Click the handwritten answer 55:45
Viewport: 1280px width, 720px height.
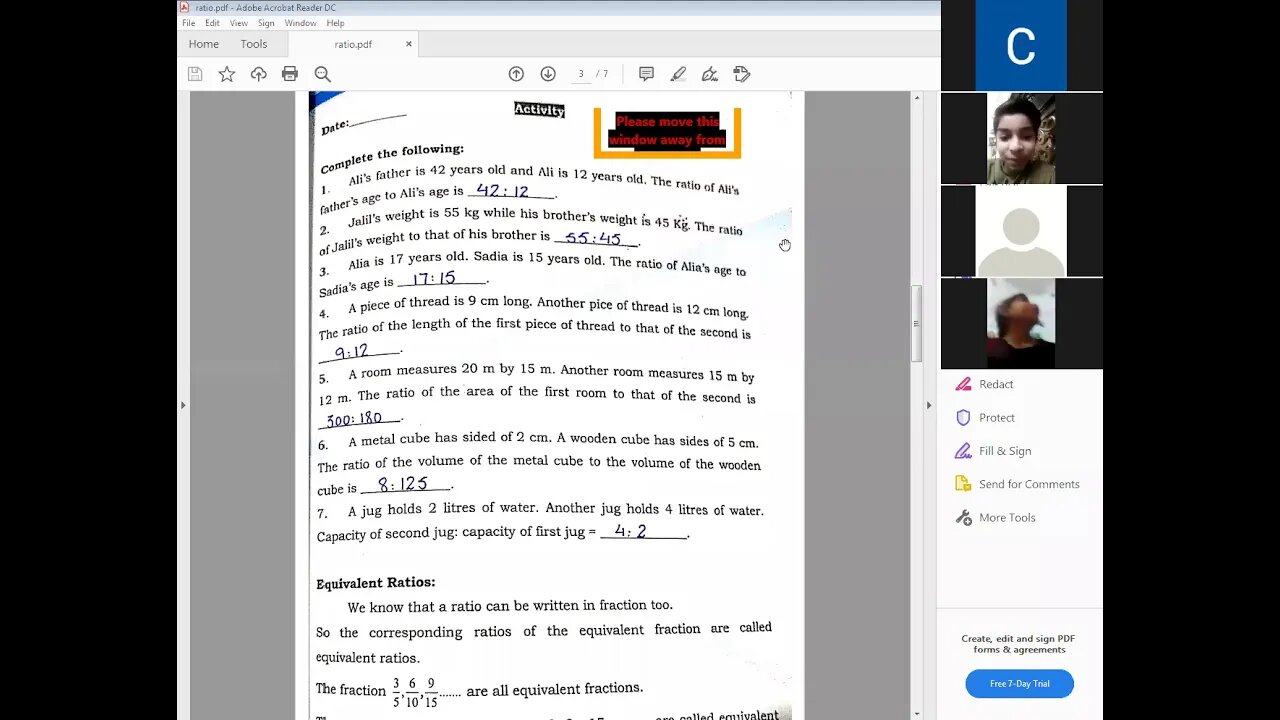[x=593, y=238]
